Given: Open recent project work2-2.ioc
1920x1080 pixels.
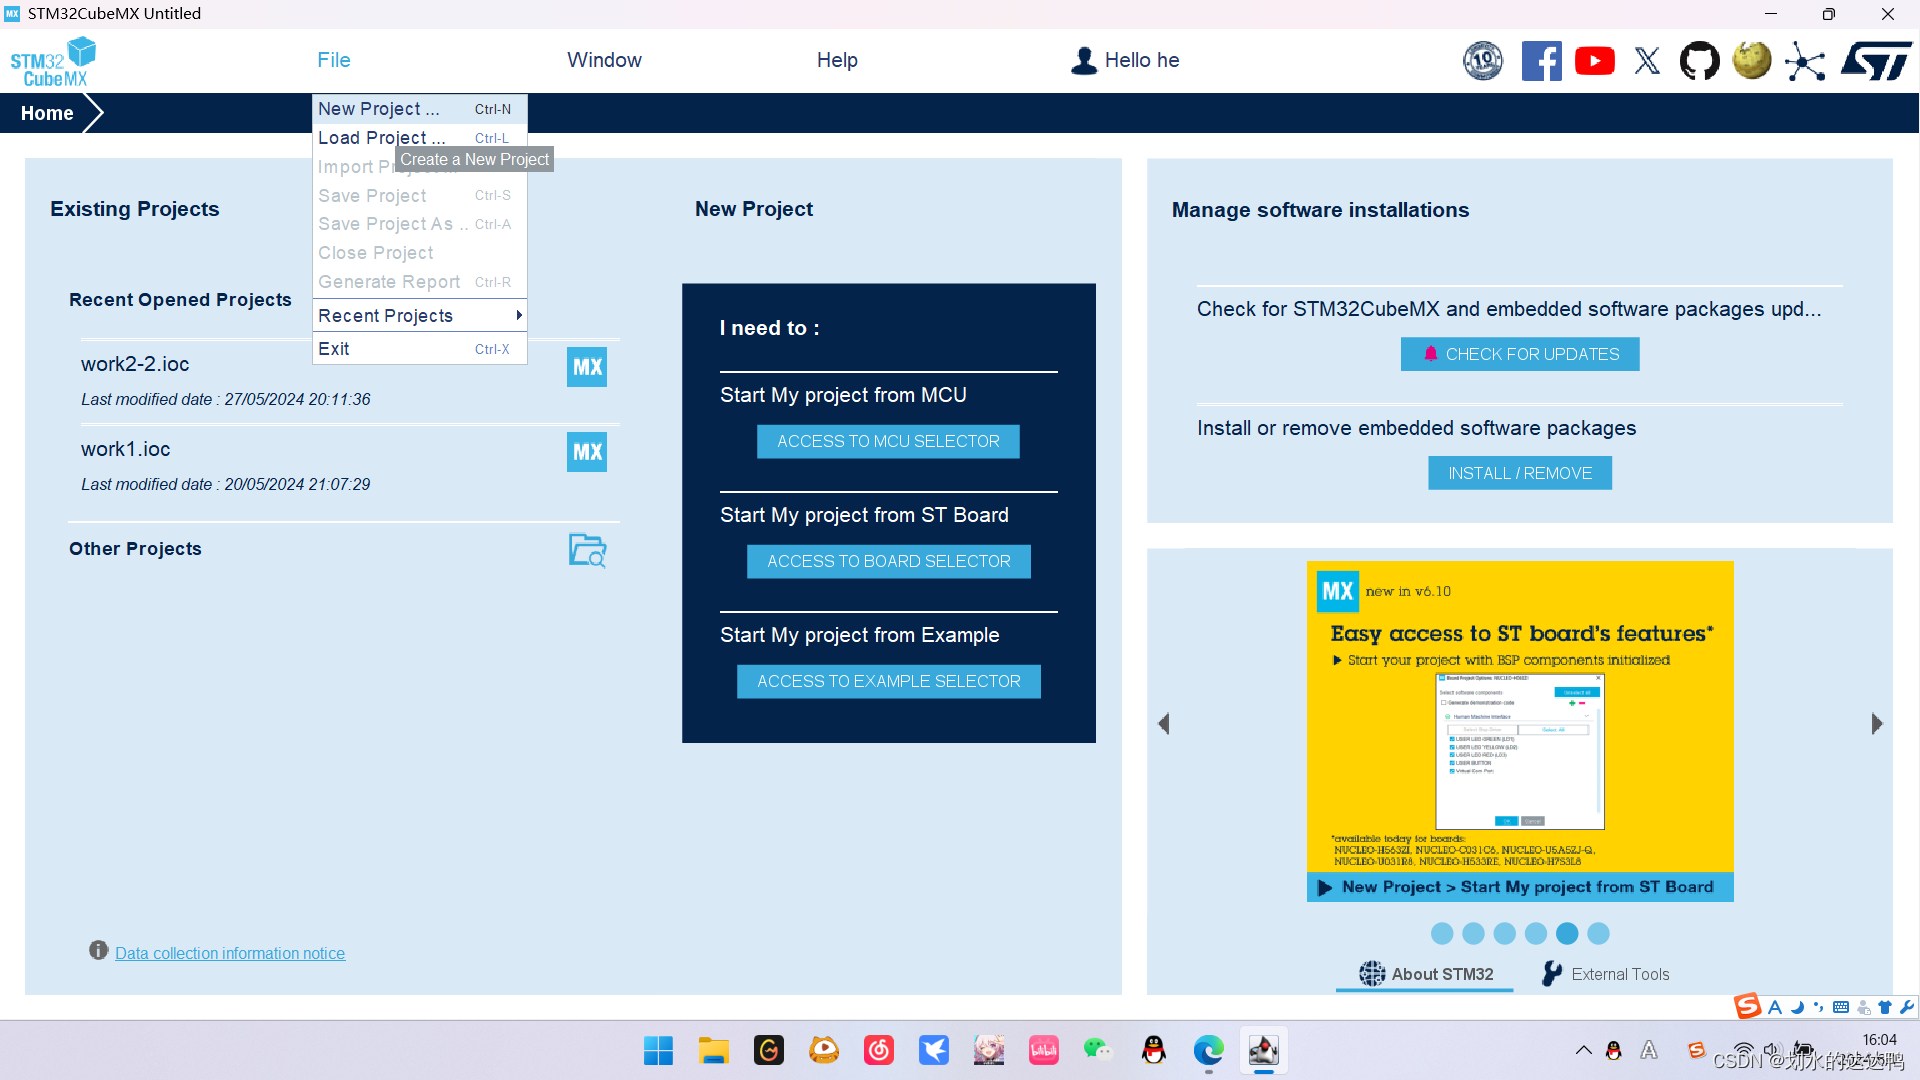Looking at the screenshot, I should [135, 365].
